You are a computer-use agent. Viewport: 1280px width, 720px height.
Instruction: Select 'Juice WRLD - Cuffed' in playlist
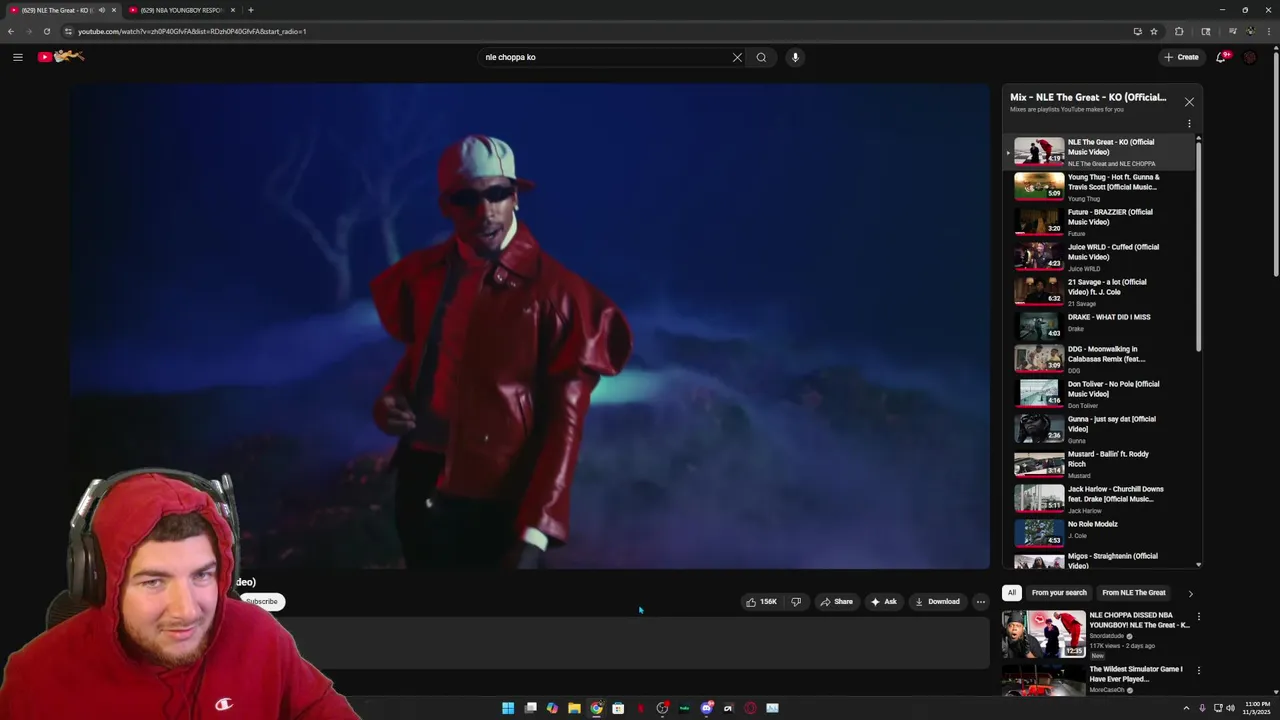pyautogui.click(x=1098, y=257)
